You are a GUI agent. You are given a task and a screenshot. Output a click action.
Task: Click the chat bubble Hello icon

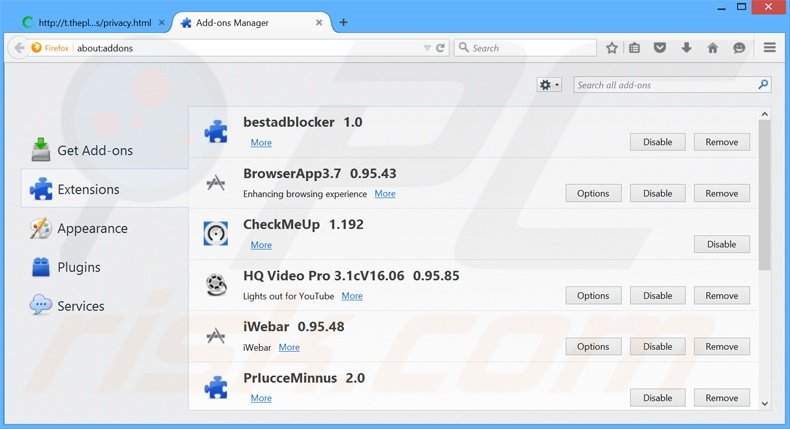click(x=739, y=48)
